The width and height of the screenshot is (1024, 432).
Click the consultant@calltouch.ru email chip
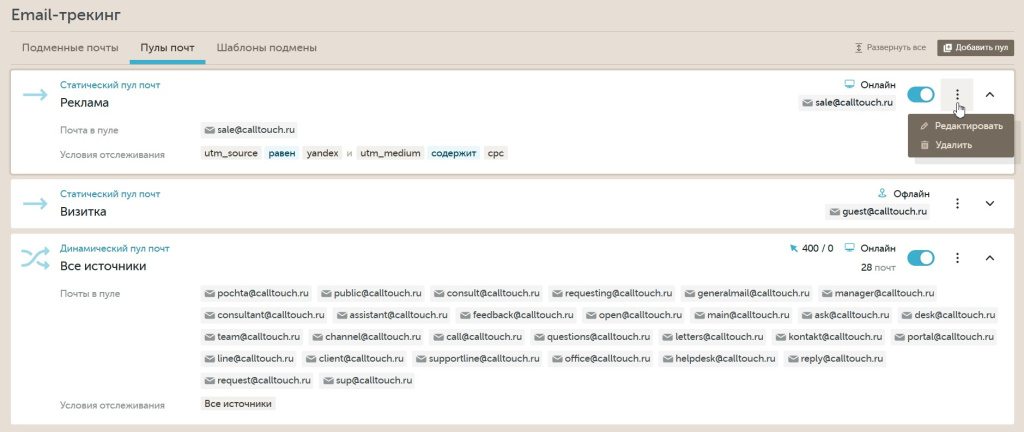[x=264, y=315]
